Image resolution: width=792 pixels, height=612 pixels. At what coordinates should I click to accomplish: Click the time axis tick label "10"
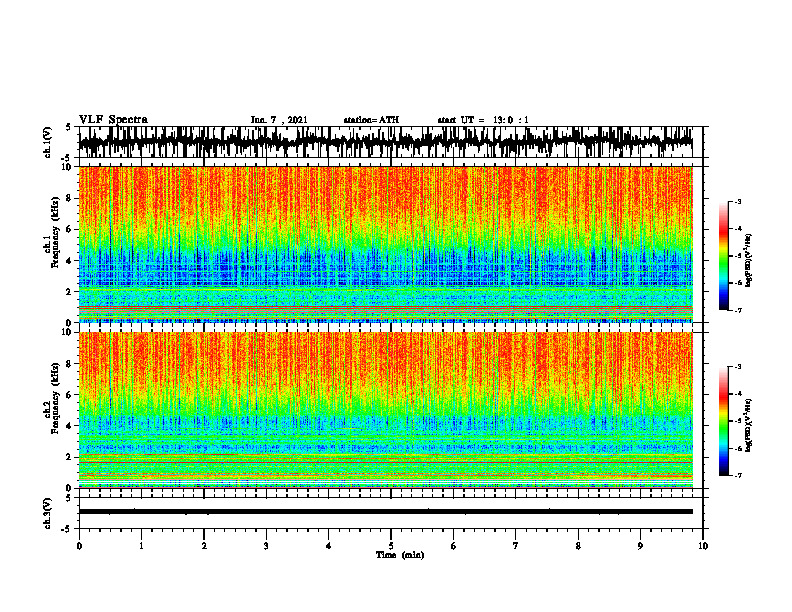(x=703, y=546)
